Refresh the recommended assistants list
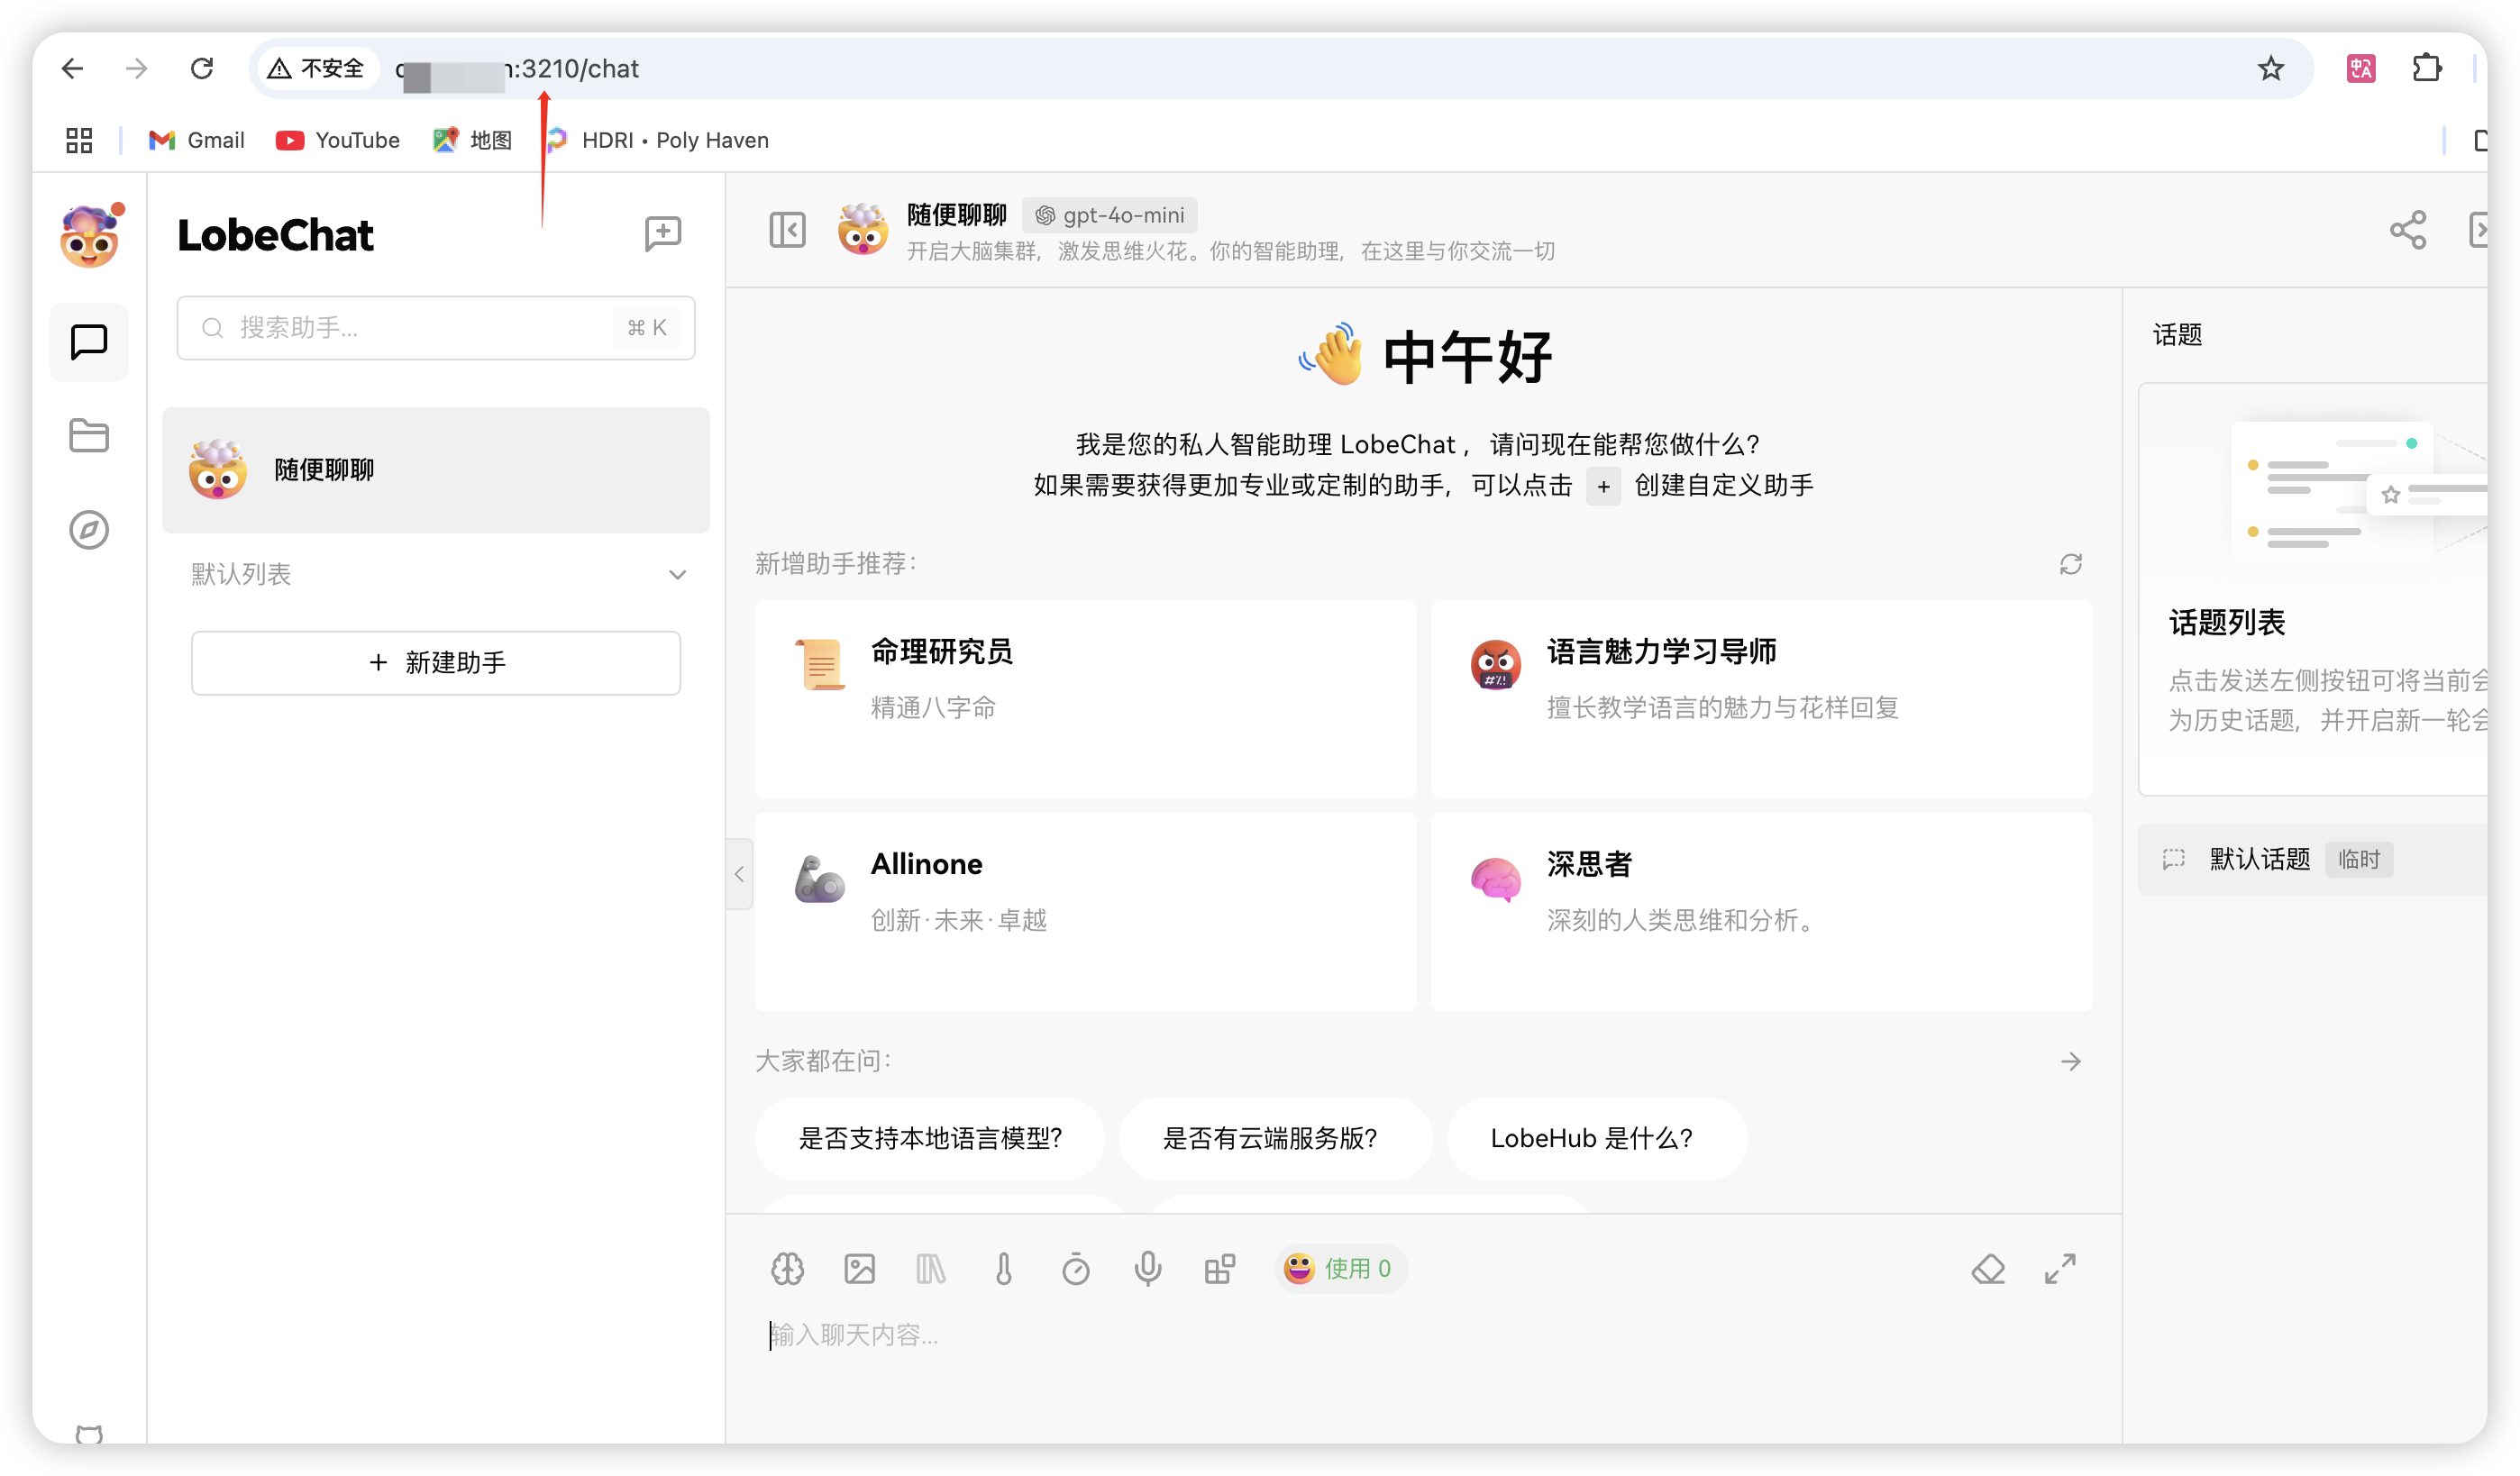2520x1476 pixels. (x=2071, y=565)
